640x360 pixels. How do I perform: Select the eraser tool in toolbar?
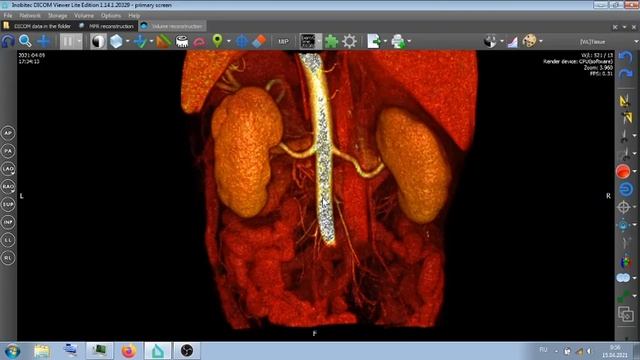[x=259, y=41]
